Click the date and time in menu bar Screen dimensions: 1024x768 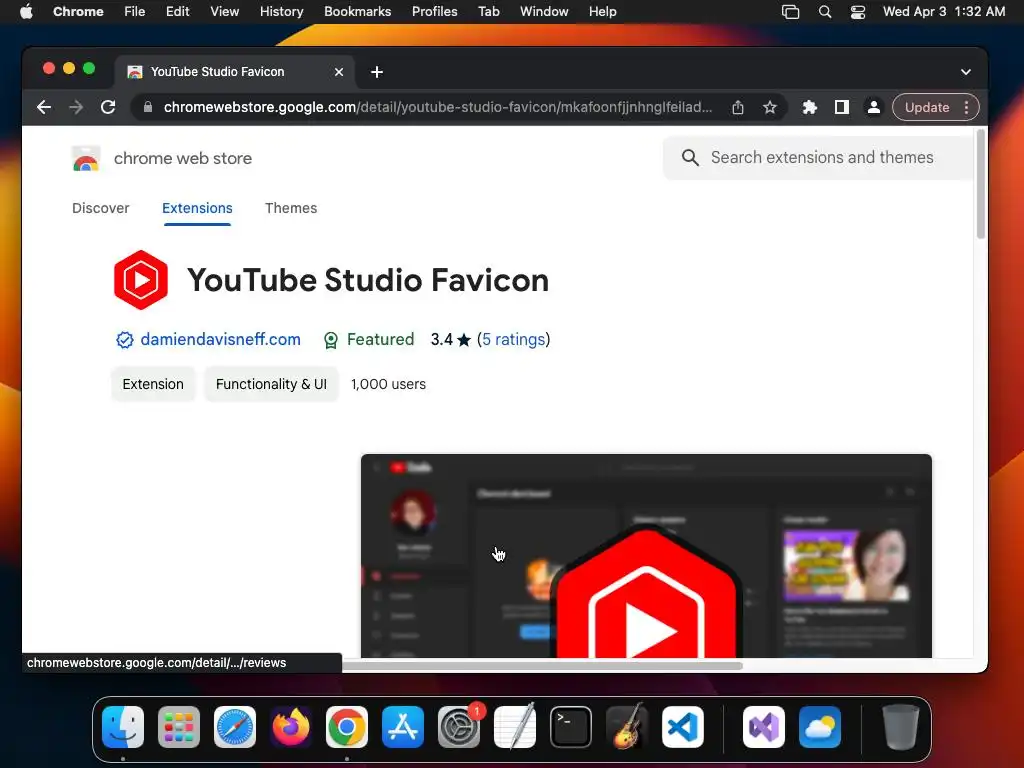[x=944, y=12]
